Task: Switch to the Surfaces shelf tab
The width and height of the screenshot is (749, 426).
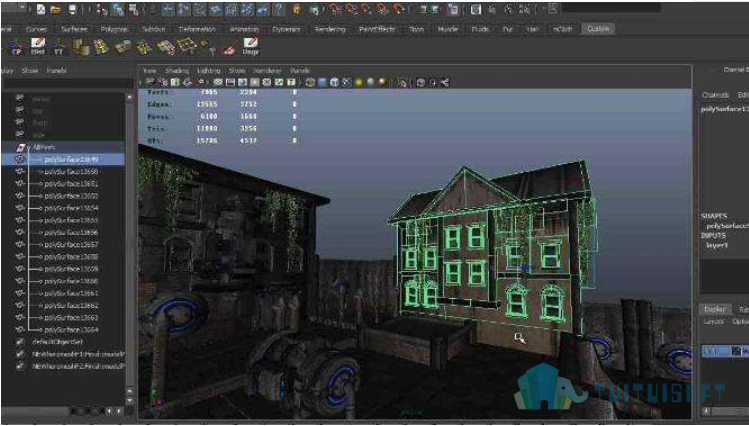Action: click(x=75, y=29)
